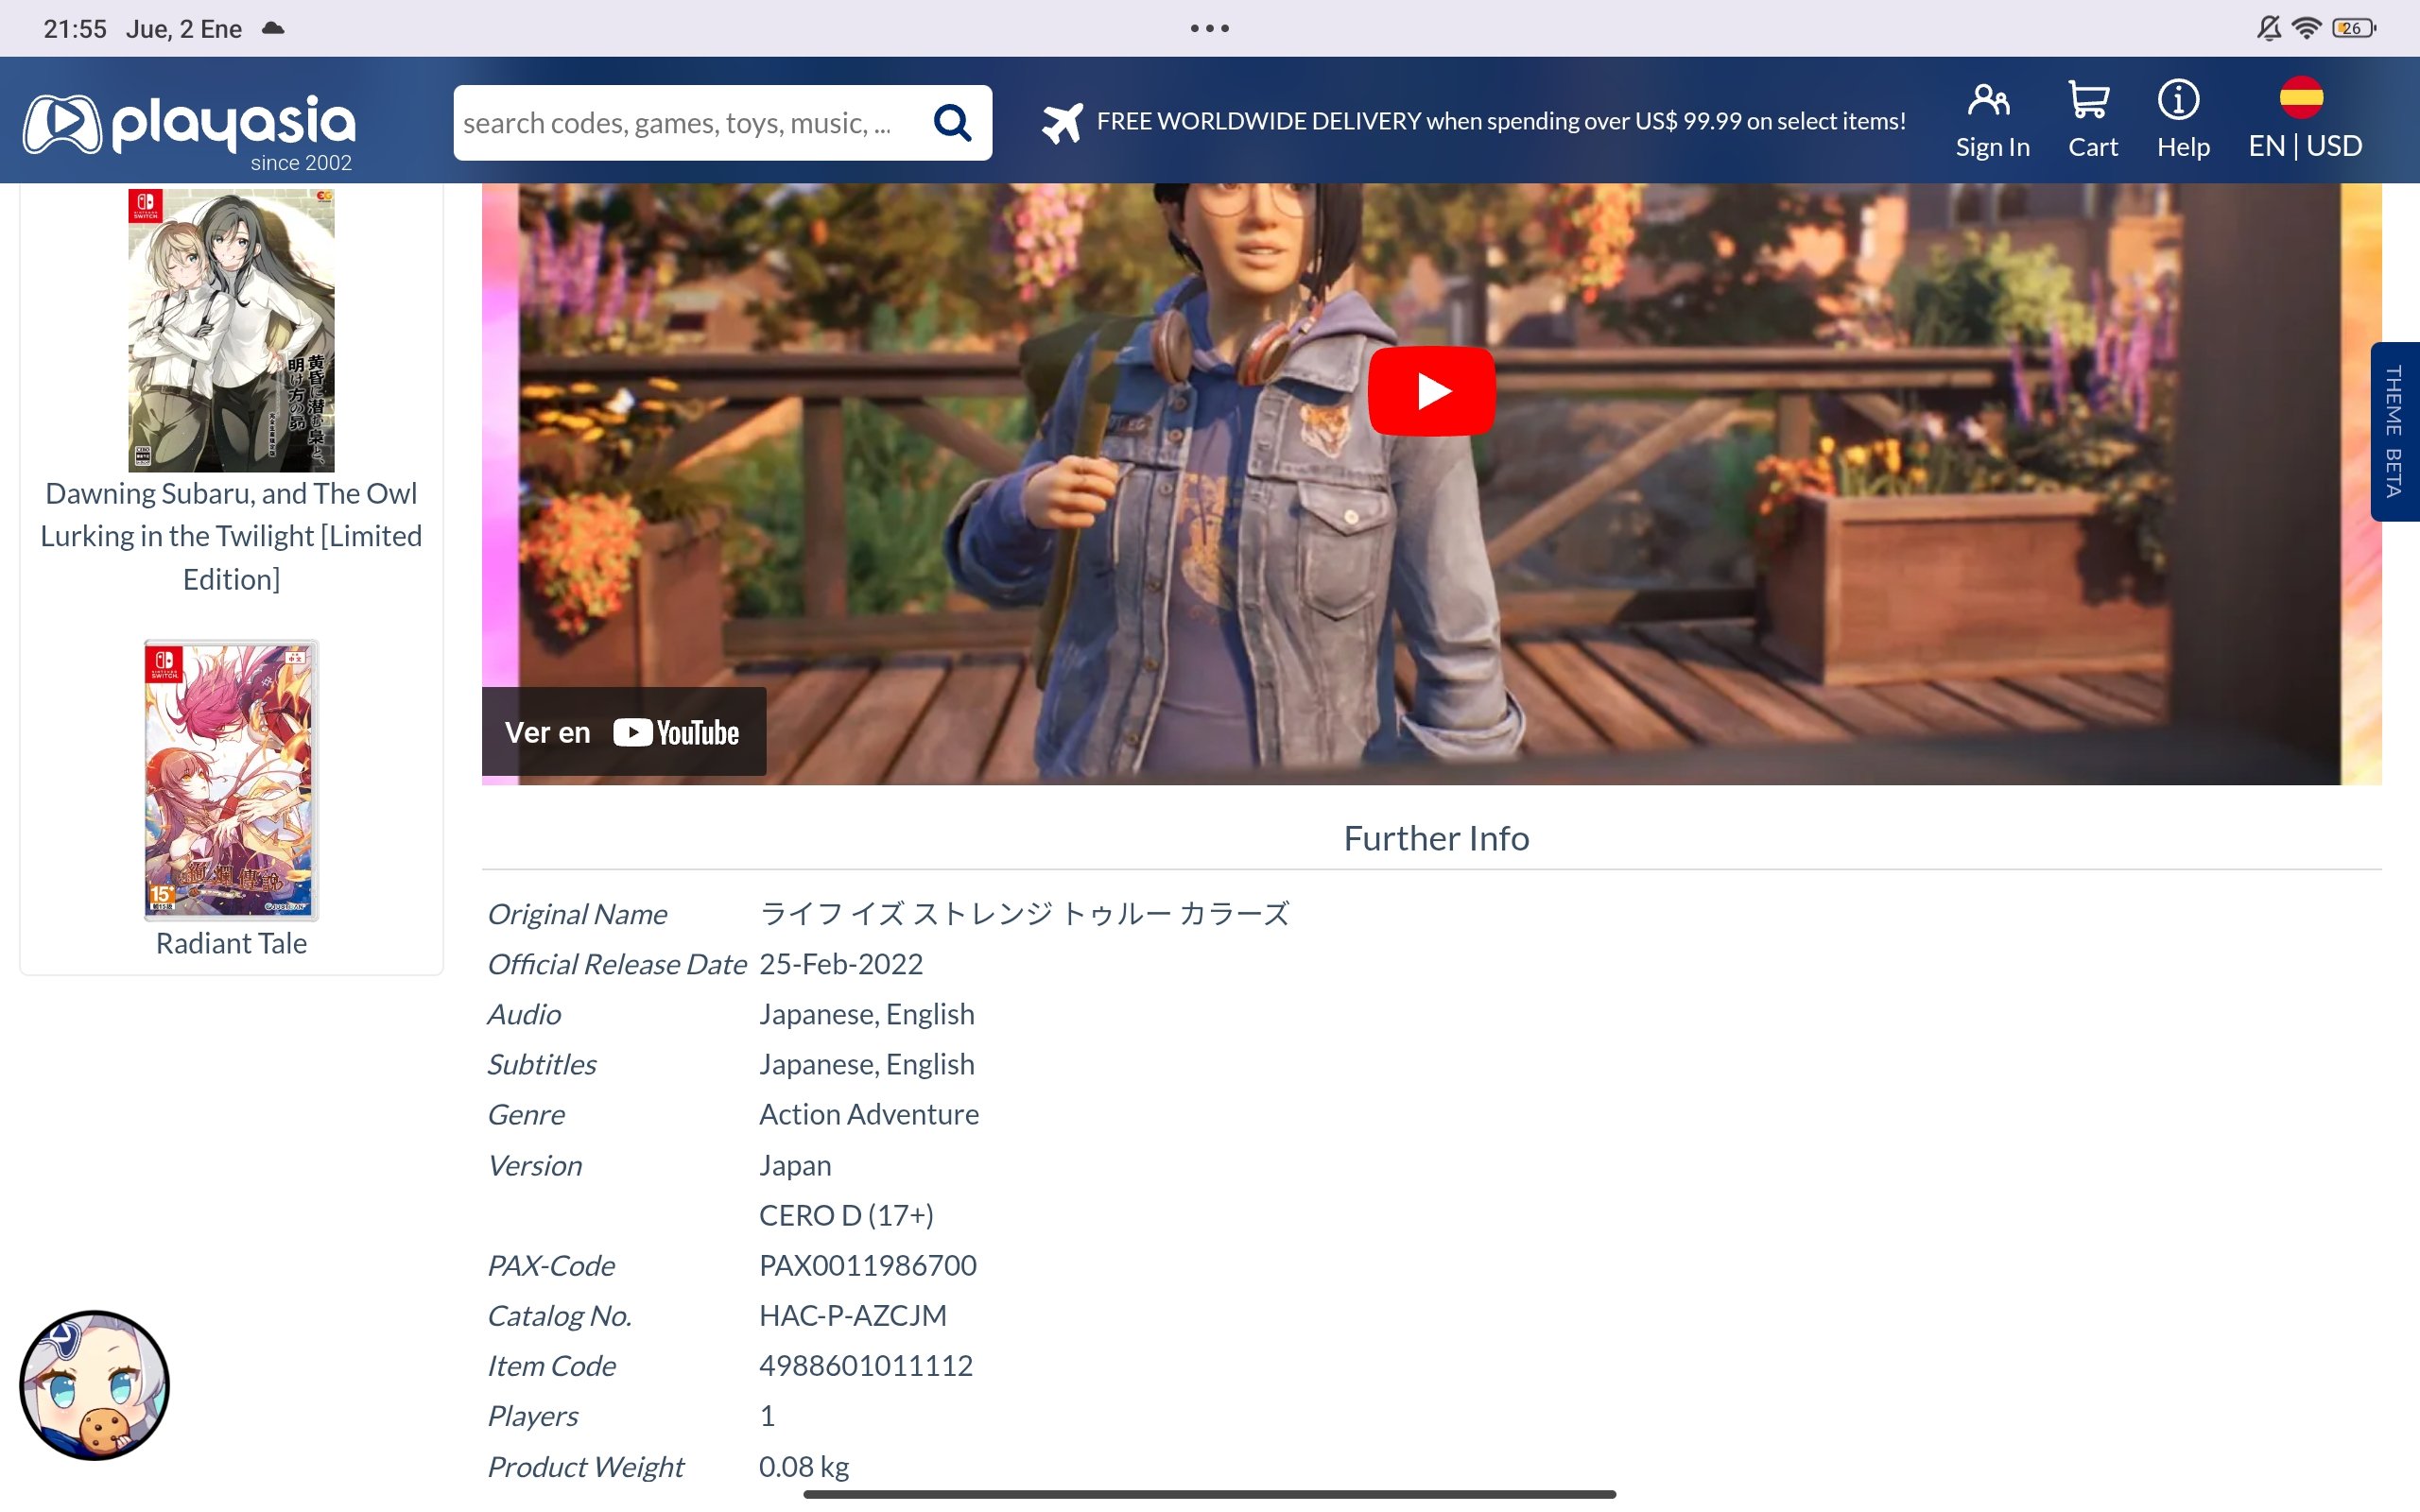This screenshot has height=1512, width=2420.
Task: Tap the cloud weather status icon
Action: click(x=273, y=28)
